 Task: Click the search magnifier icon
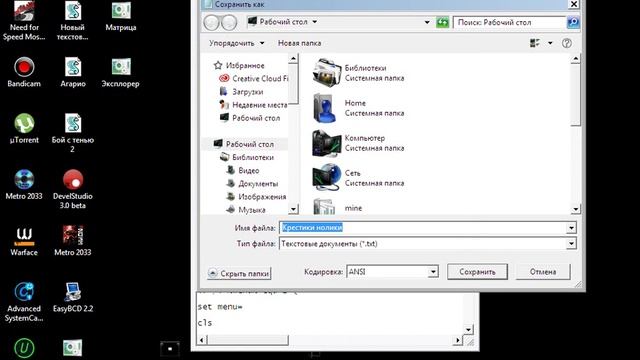pyautogui.click(x=573, y=22)
